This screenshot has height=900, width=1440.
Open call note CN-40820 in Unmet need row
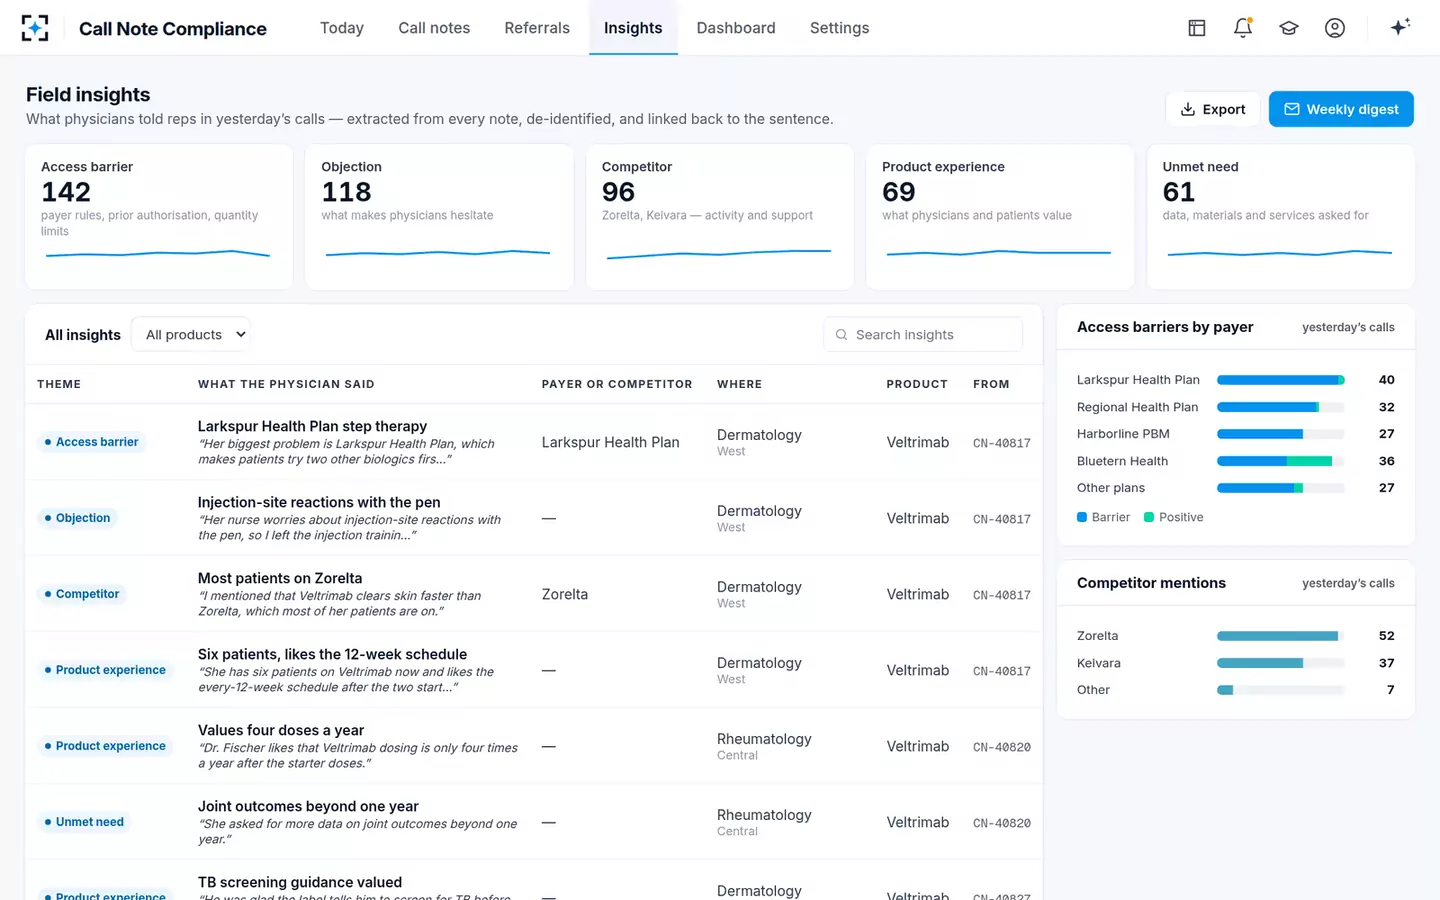tap(1002, 823)
